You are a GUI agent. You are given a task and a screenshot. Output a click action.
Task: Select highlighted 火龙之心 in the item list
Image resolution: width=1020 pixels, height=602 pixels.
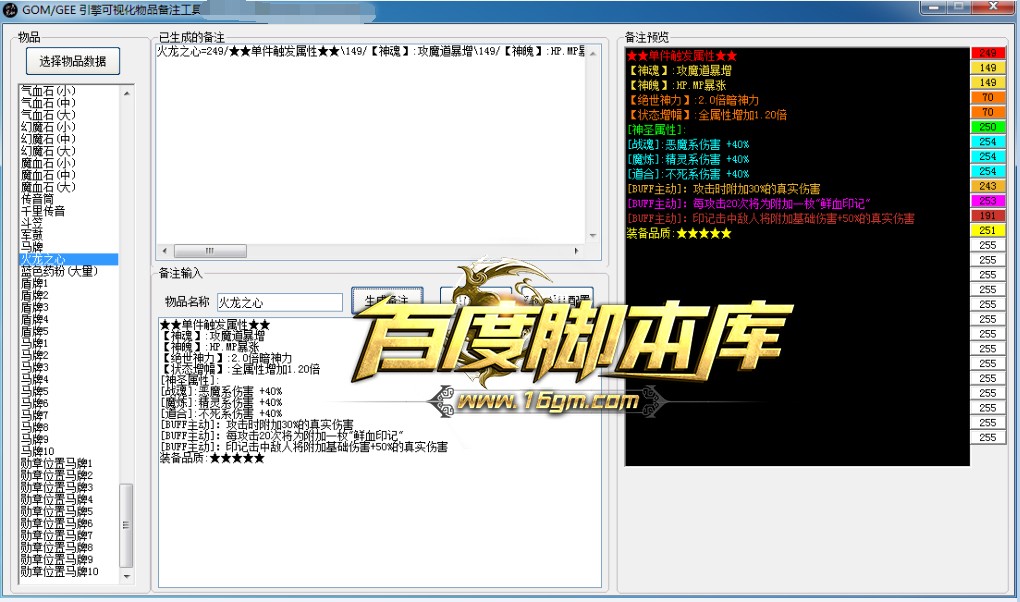69,259
